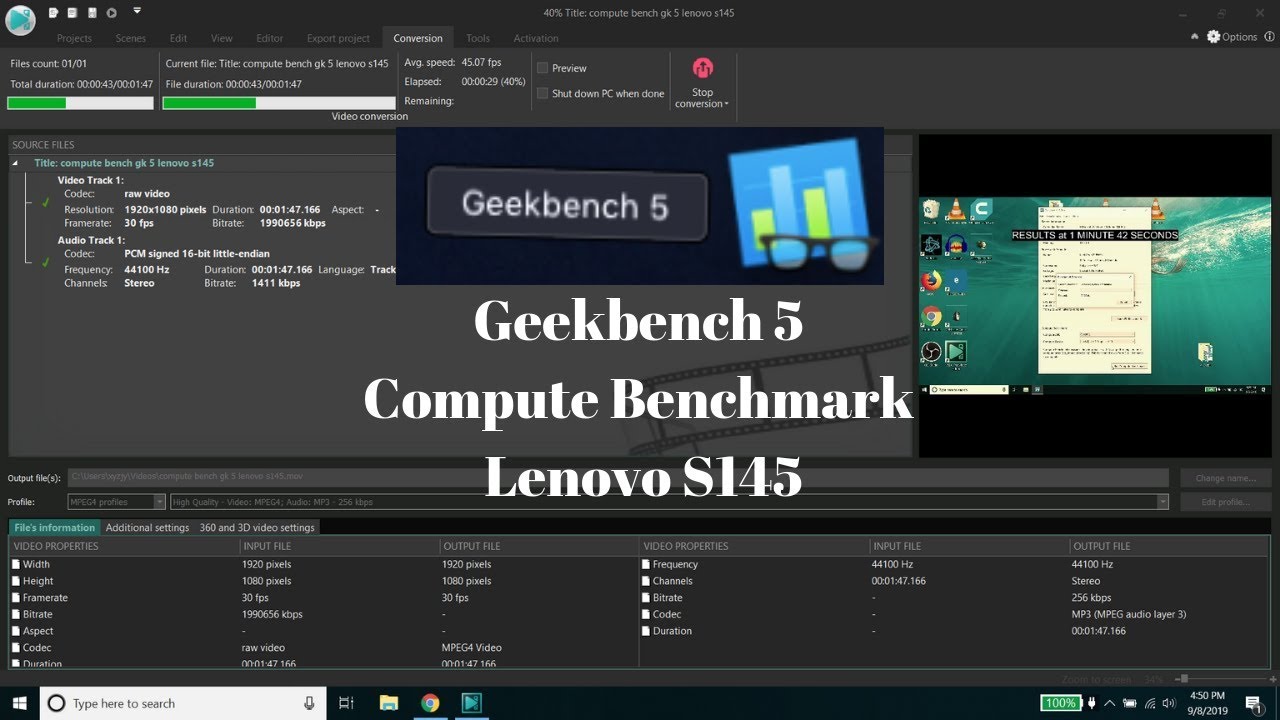The height and width of the screenshot is (720, 1280).
Task: Click the speaker volume tray icon
Action: [1169, 703]
